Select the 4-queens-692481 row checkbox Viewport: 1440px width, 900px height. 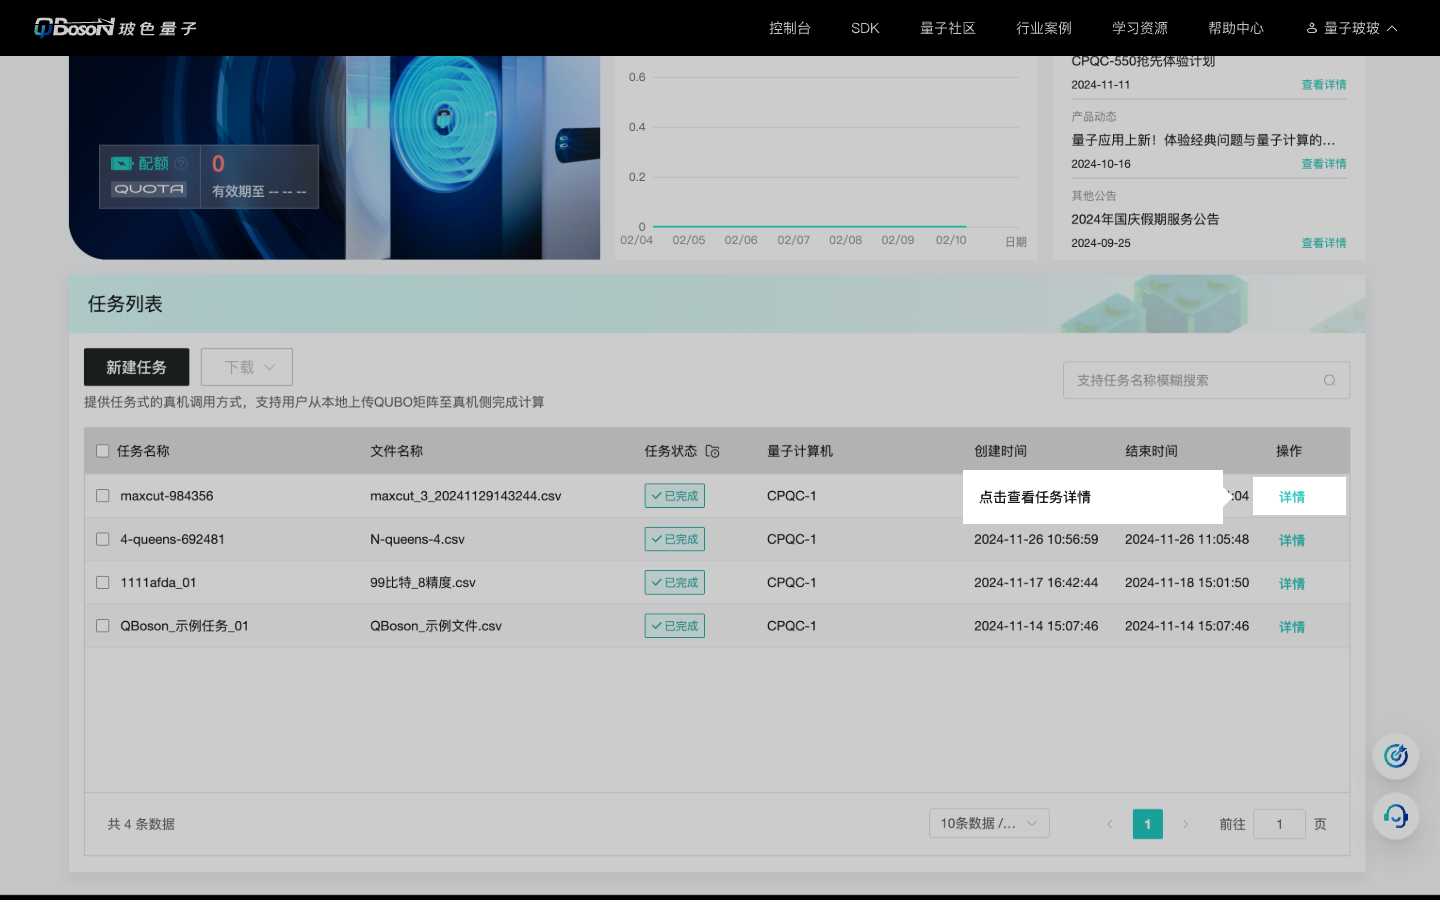pyautogui.click(x=102, y=539)
